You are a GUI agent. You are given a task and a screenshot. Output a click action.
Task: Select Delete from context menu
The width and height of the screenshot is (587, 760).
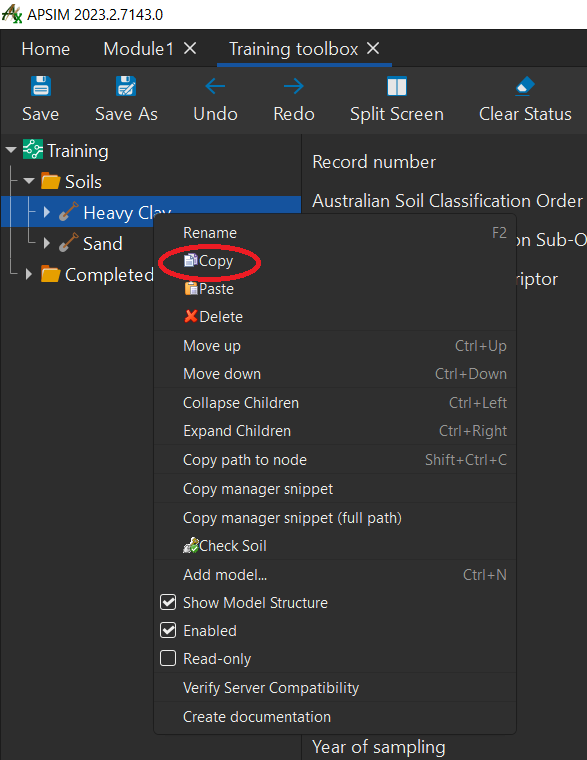pyautogui.click(x=214, y=317)
